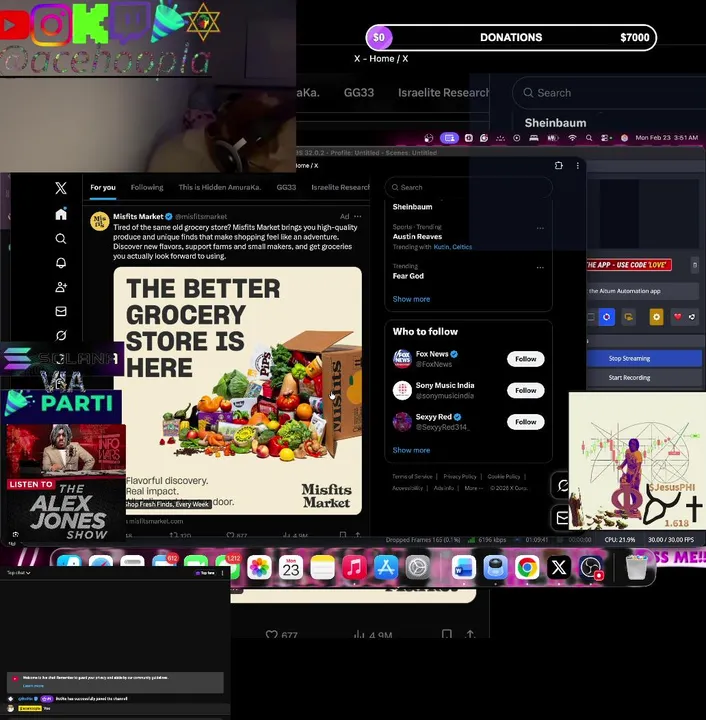
Task: Open the chat panel three-dot menu
Action: [223, 573]
